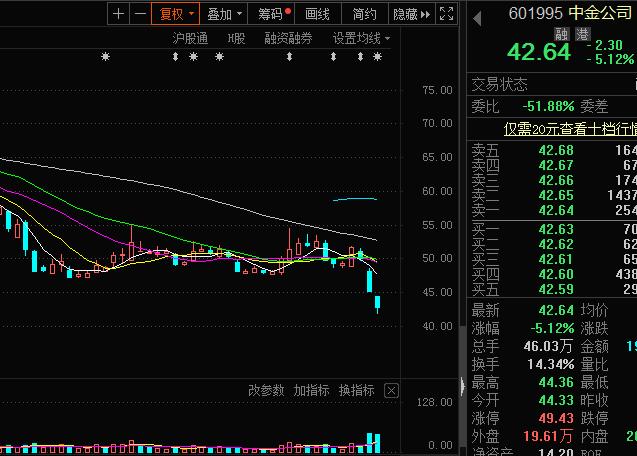Click the latest price 42.64 in header

539,52
